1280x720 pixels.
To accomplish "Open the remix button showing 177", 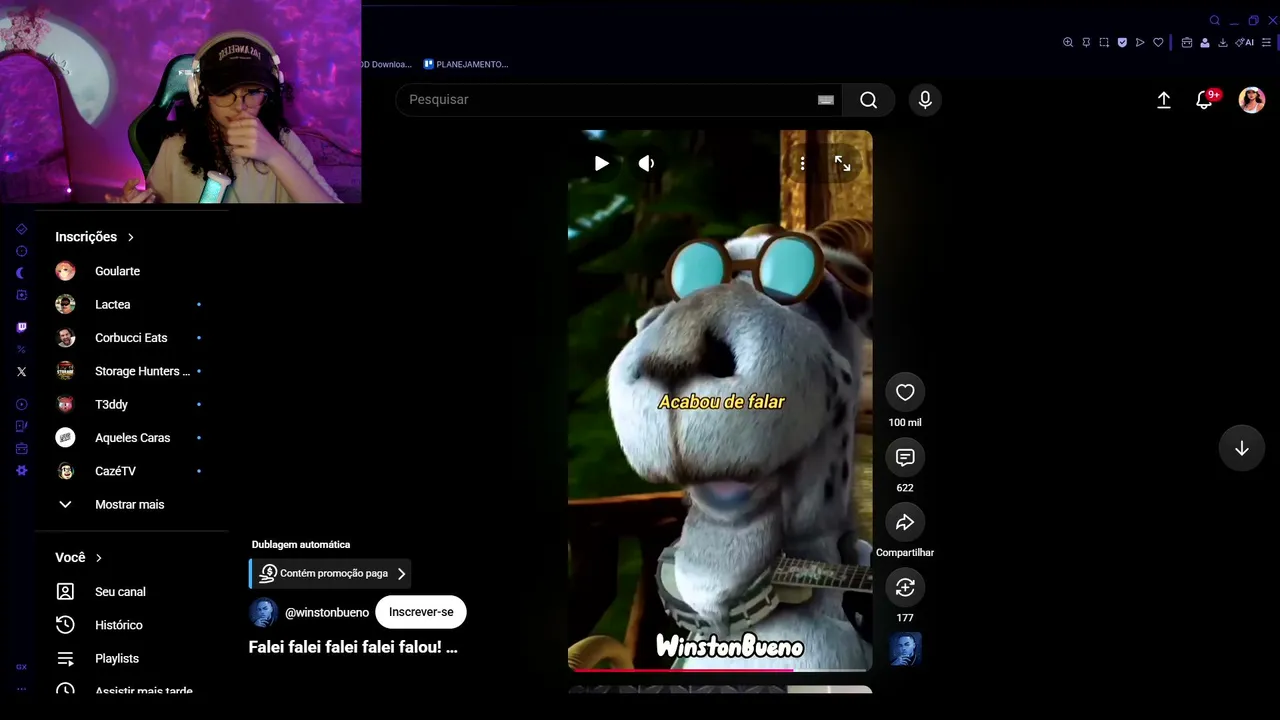I will click(905, 588).
